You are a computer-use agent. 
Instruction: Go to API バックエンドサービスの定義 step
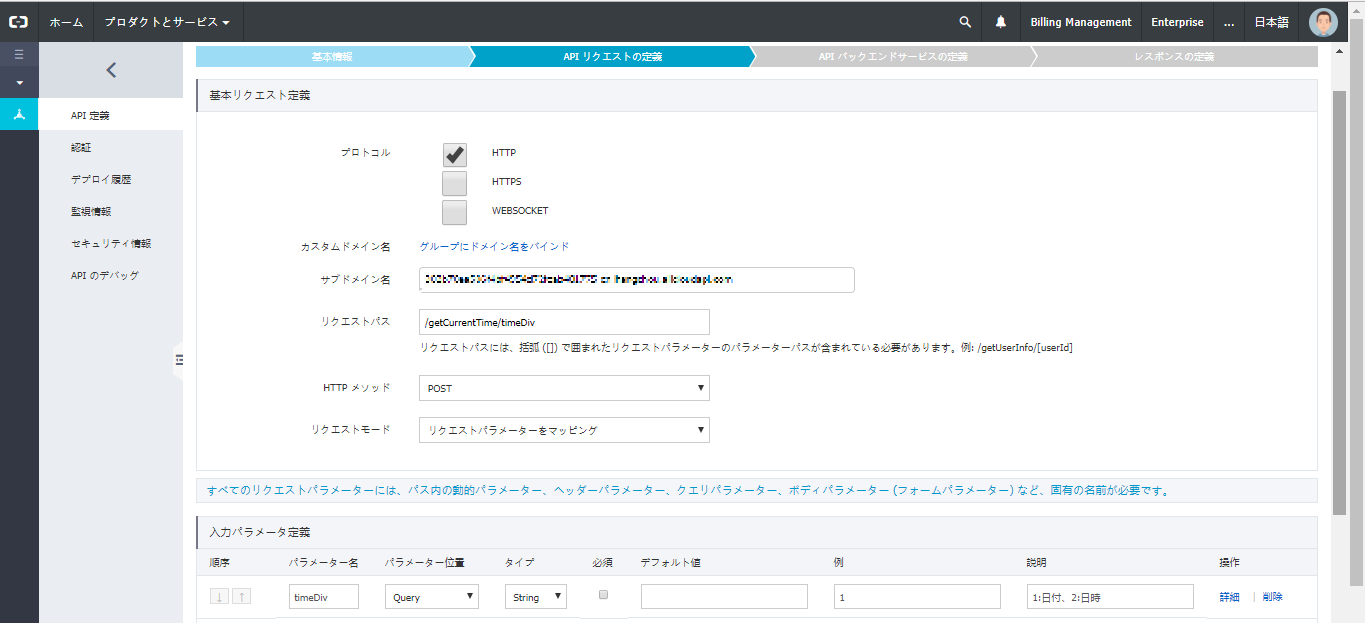893,57
